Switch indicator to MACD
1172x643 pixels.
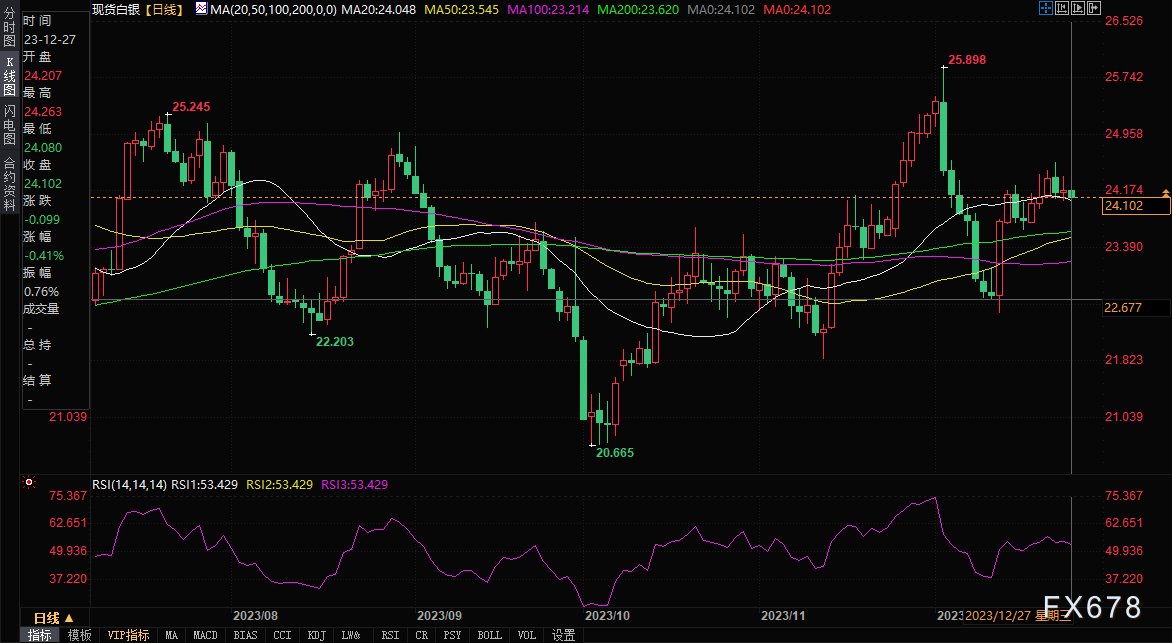[x=205, y=635]
